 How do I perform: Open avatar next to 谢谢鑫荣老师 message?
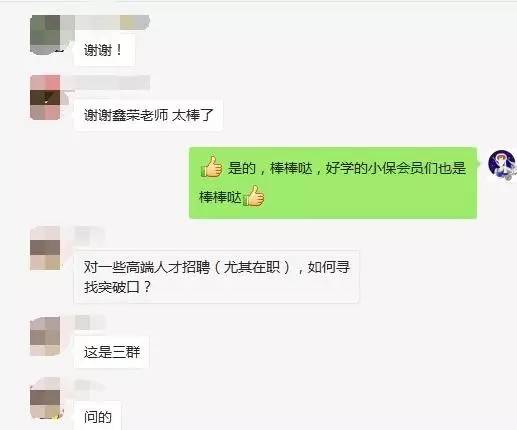tap(45, 97)
